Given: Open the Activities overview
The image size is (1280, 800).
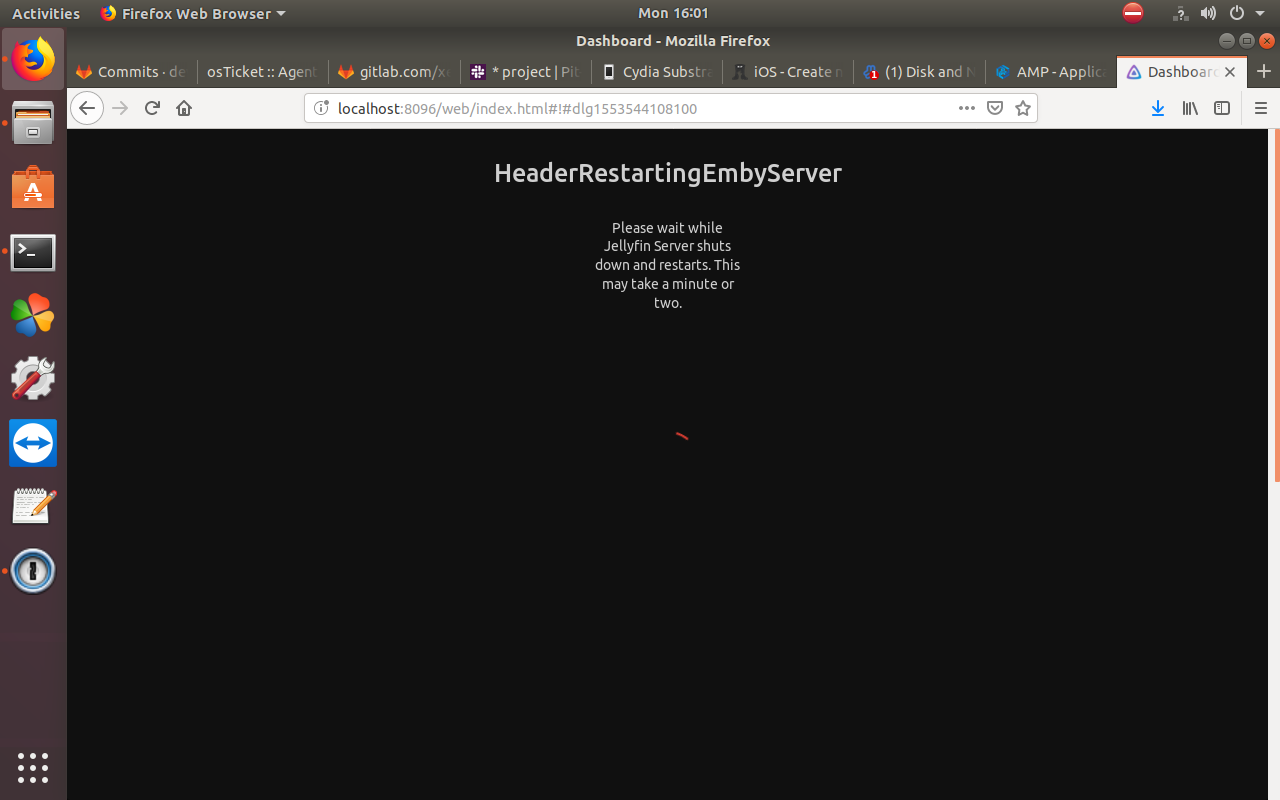Looking at the screenshot, I should click(46, 13).
